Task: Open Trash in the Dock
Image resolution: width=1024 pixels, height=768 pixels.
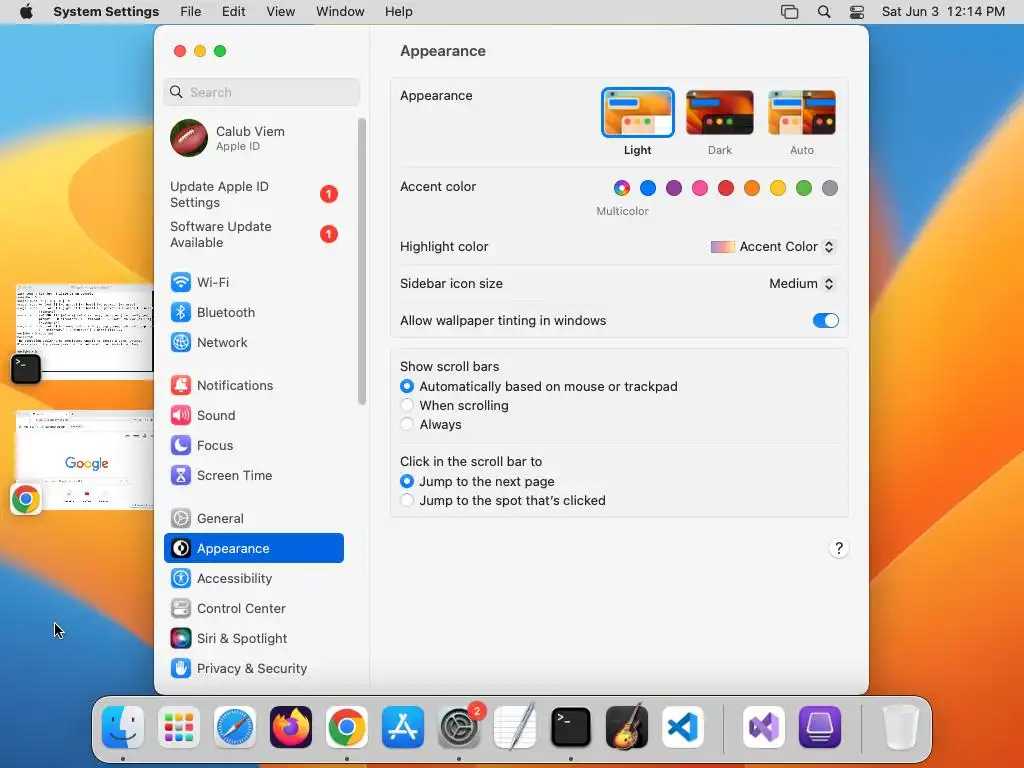Action: tap(901, 727)
